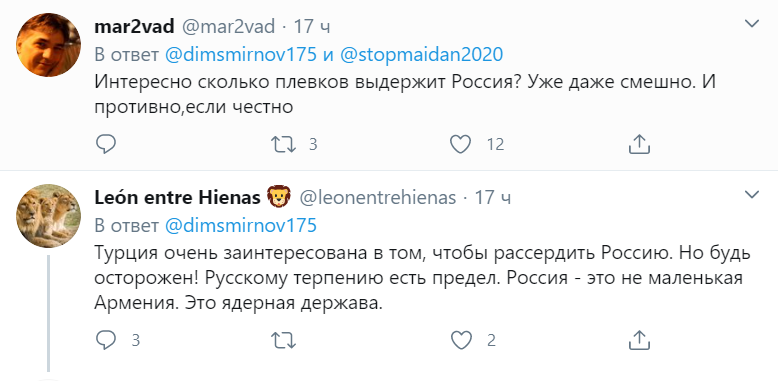The image size is (778, 381).
Task: Open León entre Hienas lion avatar
Action: 49,216
